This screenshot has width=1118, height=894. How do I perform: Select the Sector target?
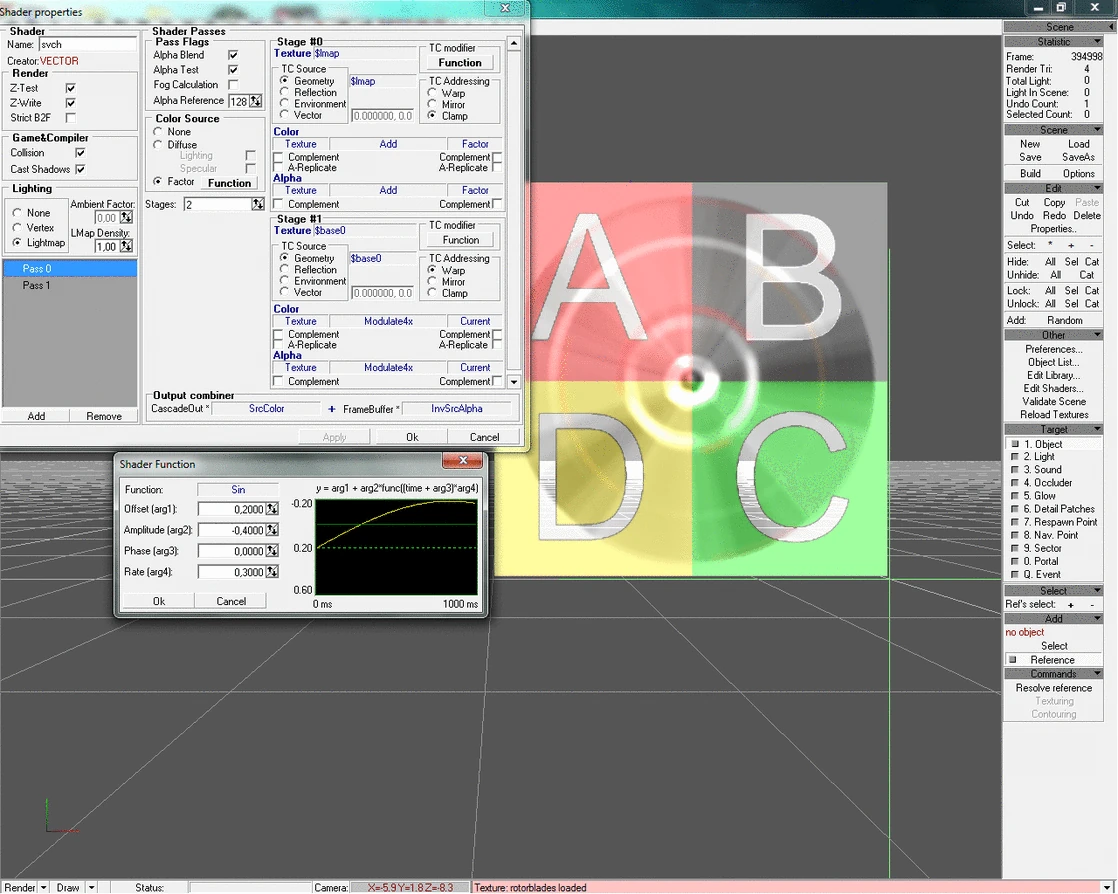click(x=1054, y=548)
